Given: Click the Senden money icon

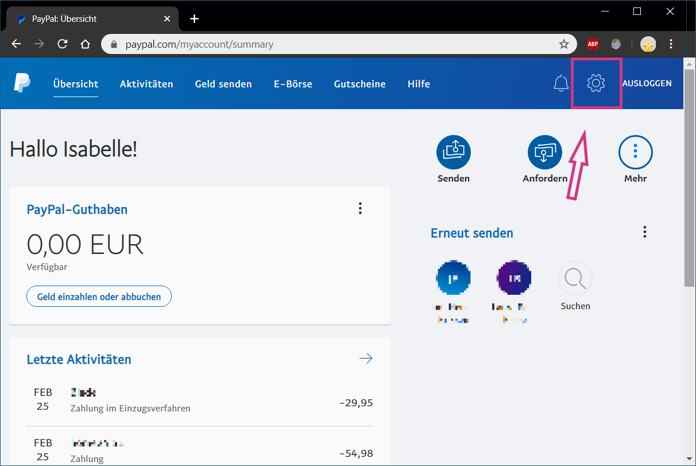Looking at the screenshot, I should [x=453, y=152].
